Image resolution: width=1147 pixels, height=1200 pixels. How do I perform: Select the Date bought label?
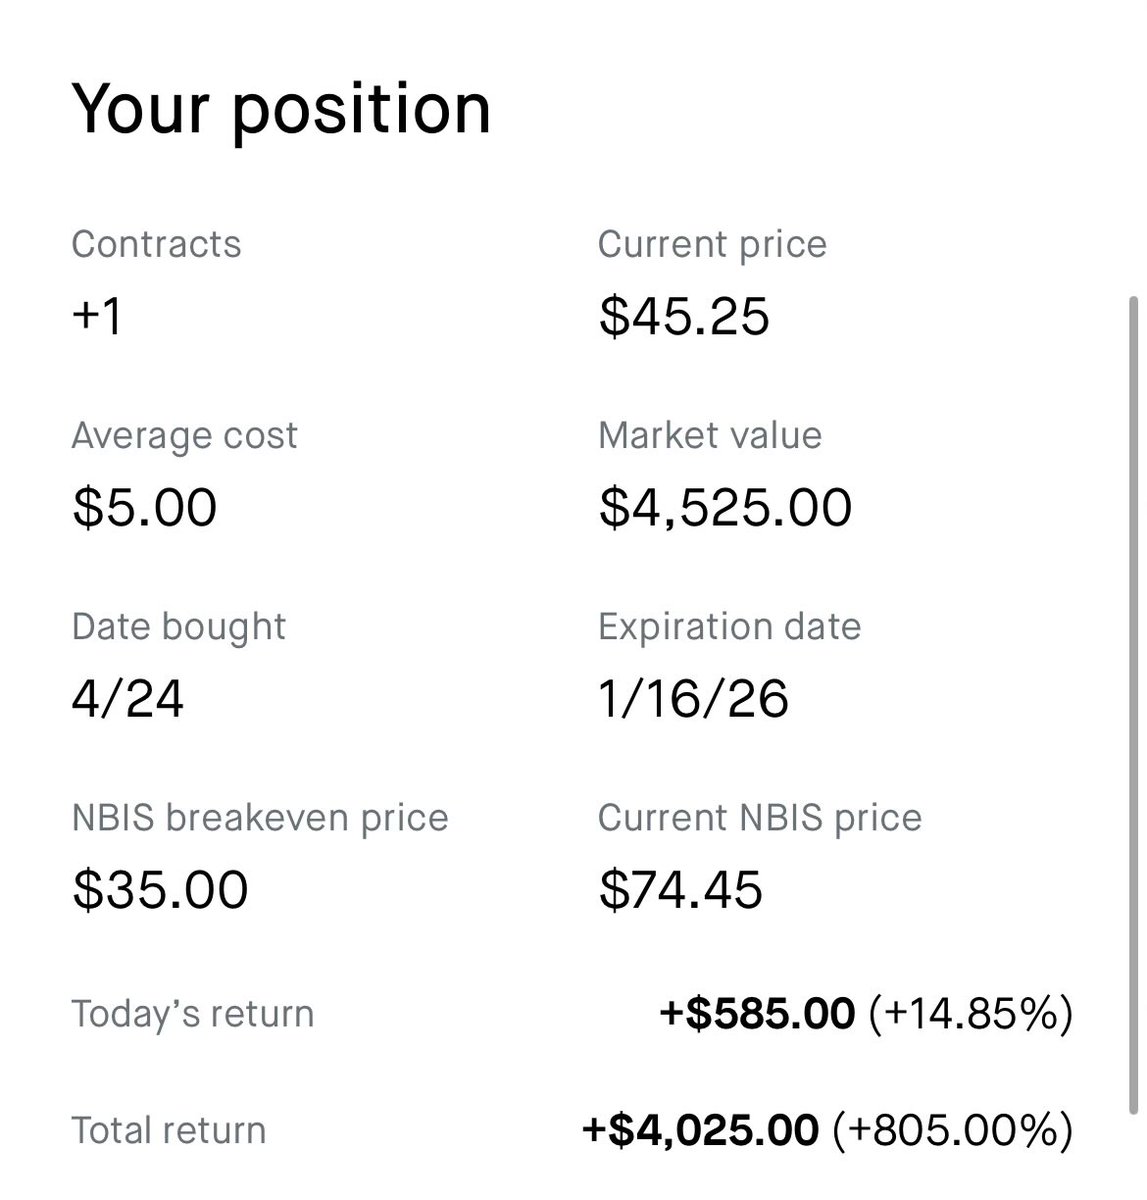click(178, 626)
